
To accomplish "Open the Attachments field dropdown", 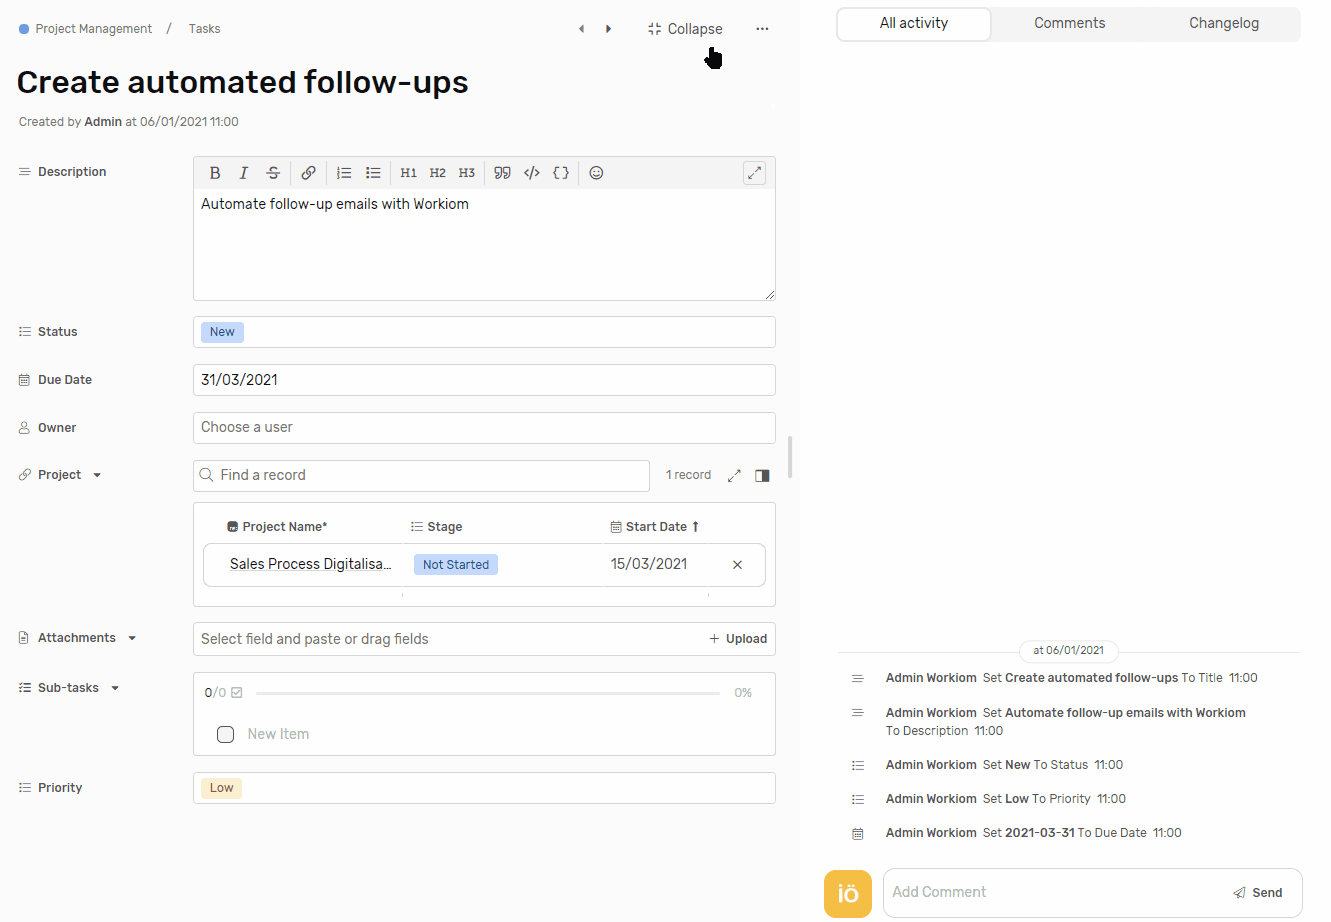I will coord(132,638).
